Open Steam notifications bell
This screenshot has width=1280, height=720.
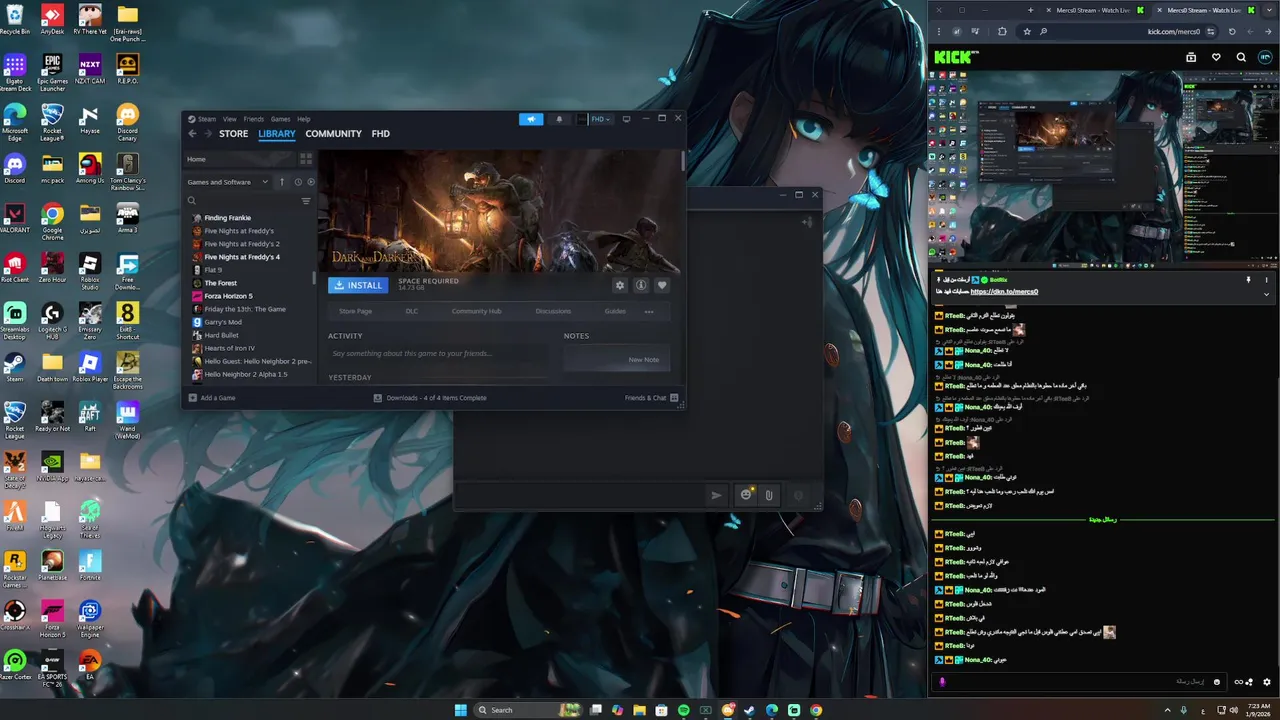point(559,119)
